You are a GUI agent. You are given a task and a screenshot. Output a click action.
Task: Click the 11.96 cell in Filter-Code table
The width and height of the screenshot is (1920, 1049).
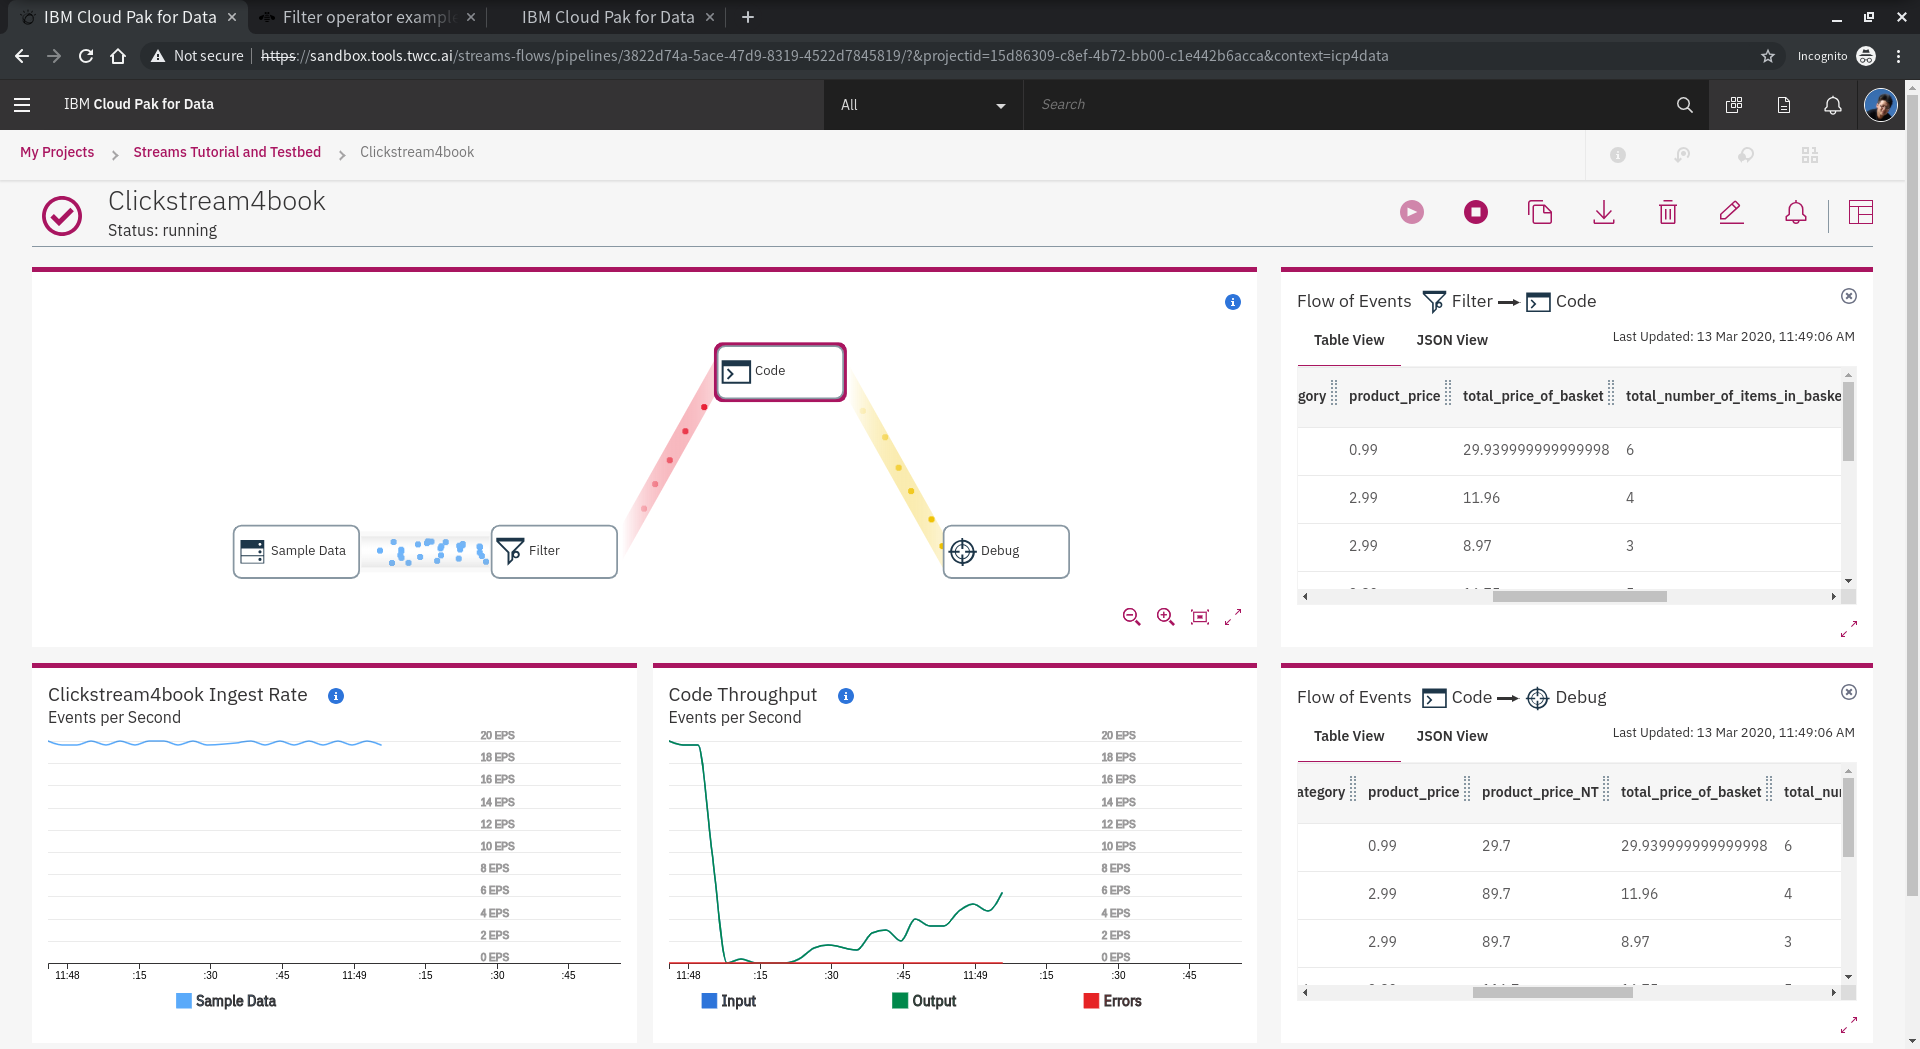point(1481,498)
